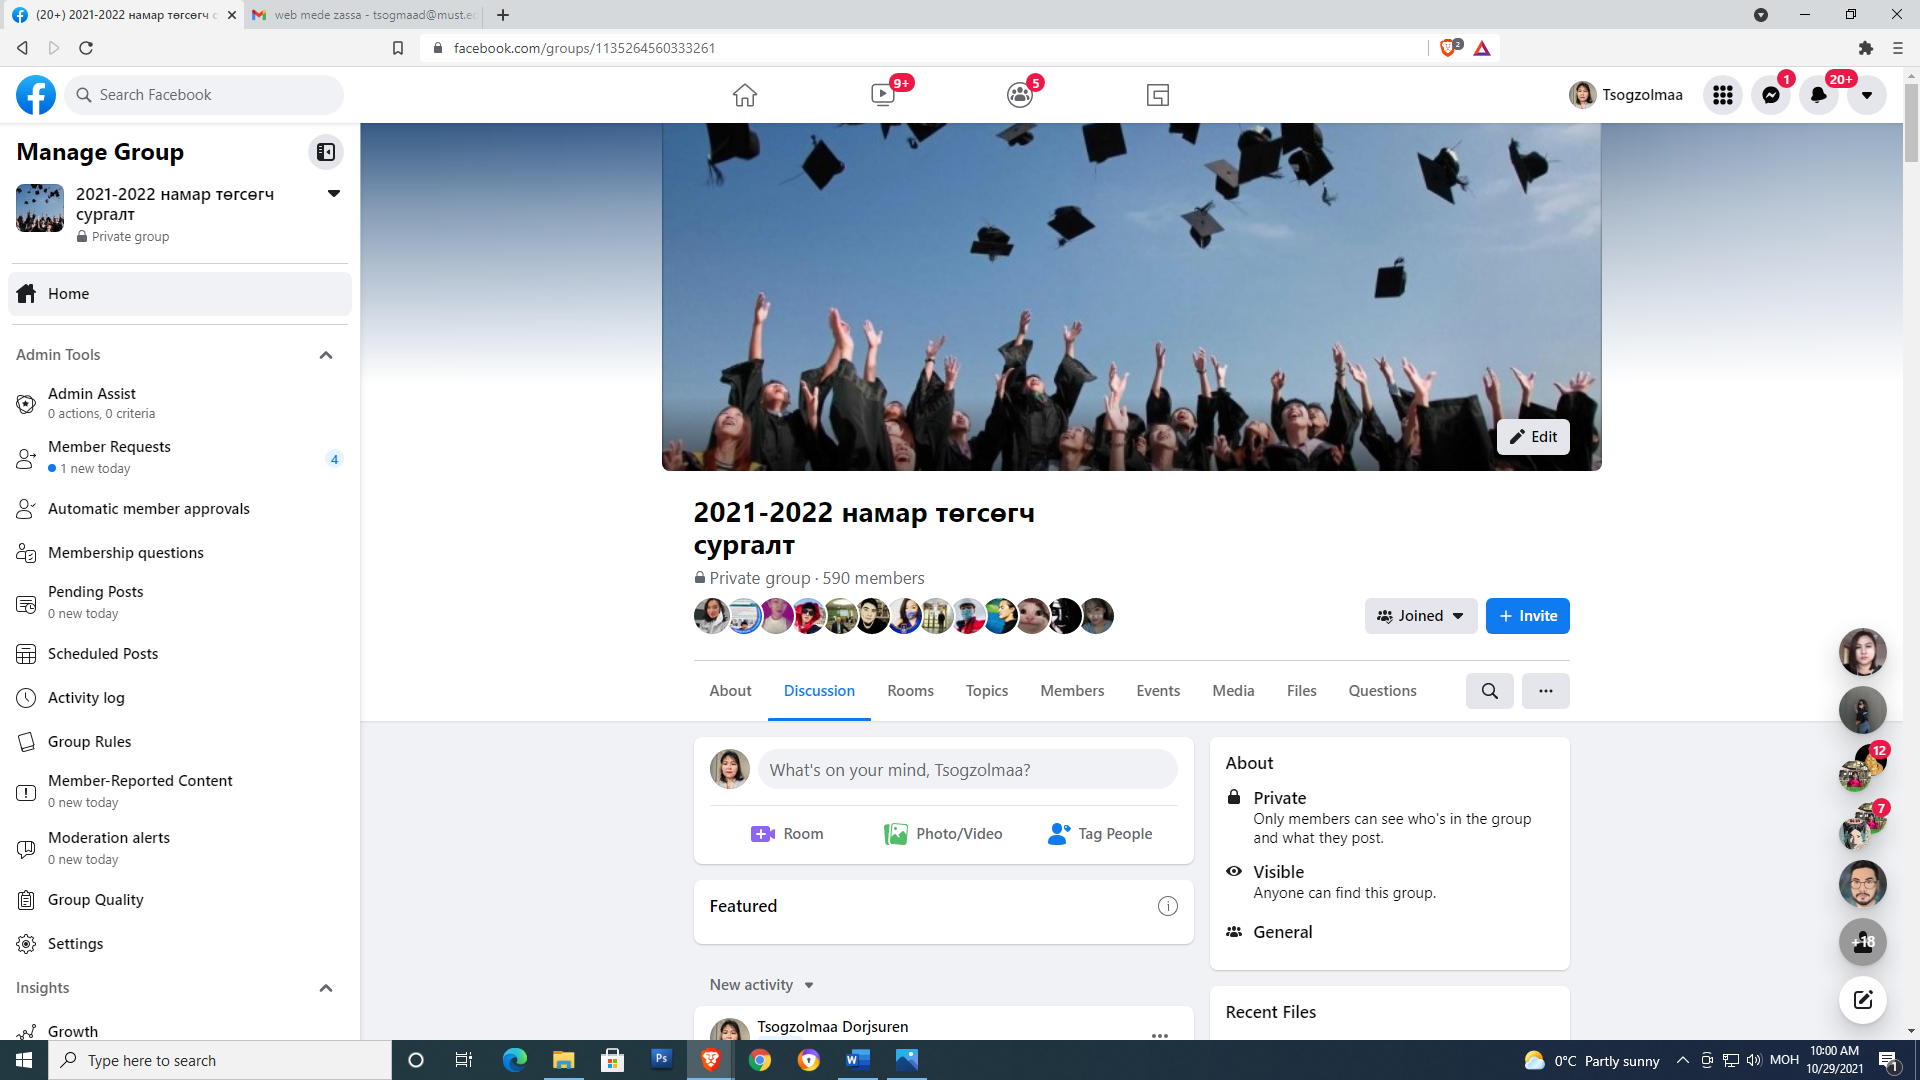The width and height of the screenshot is (1920, 1080).
Task: Switch to the Rooms tab
Action: tap(910, 691)
